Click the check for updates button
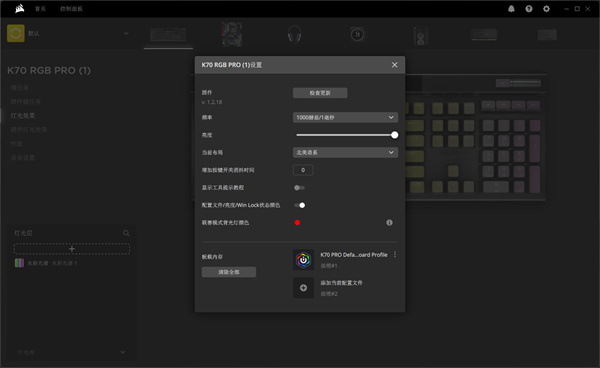The width and height of the screenshot is (600, 368). coord(320,93)
